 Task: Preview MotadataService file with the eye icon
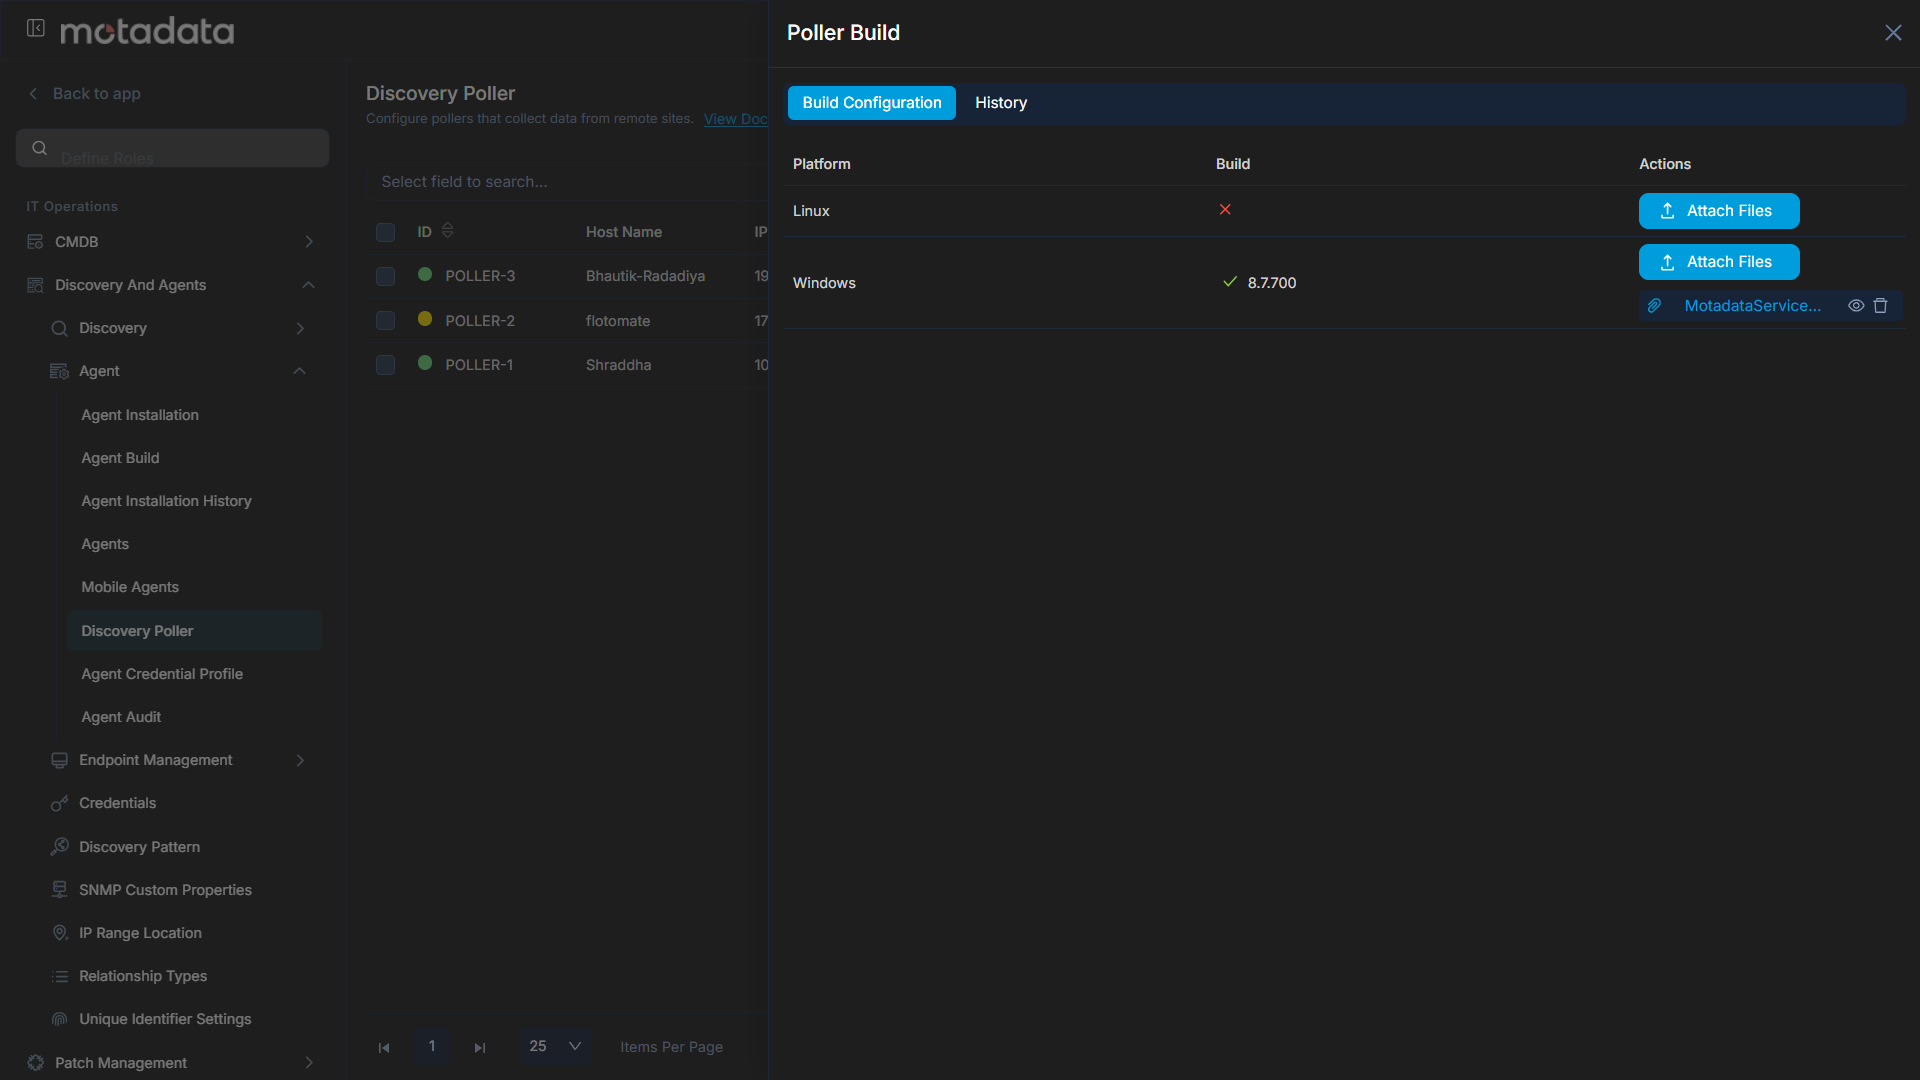tap(1856, 306)
